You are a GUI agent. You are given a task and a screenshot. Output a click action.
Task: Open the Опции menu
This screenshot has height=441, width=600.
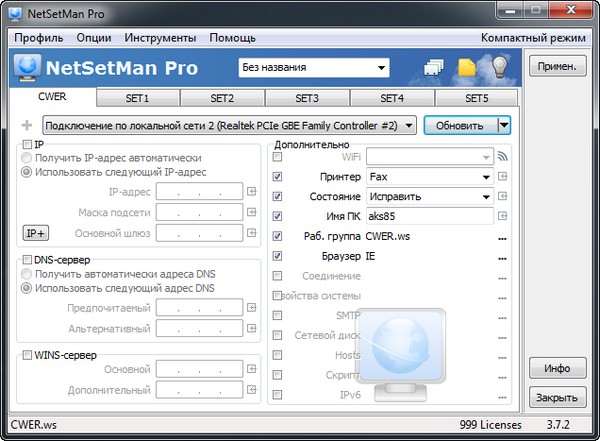pos(94,38)
